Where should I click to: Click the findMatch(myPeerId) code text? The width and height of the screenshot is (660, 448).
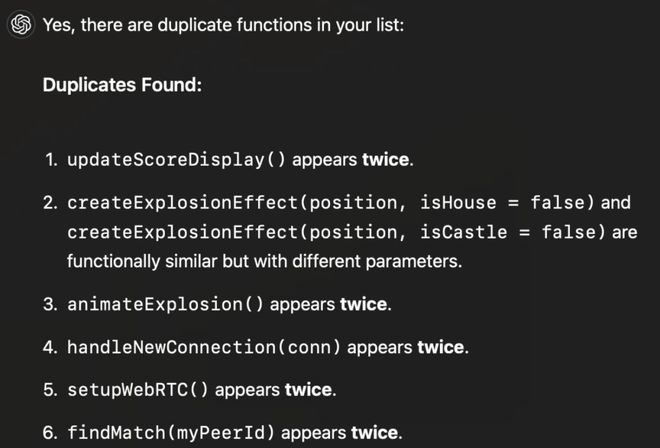(x=171, y=433)
